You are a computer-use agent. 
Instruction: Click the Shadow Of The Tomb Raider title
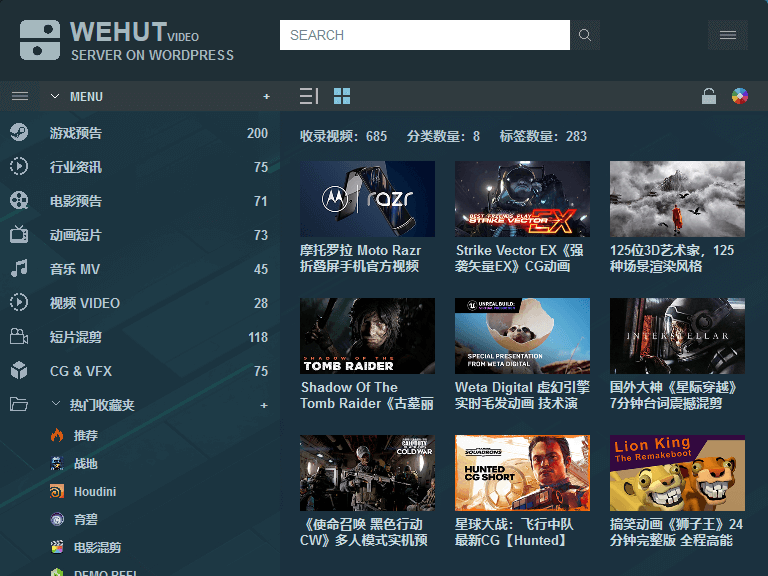[367, 395]
